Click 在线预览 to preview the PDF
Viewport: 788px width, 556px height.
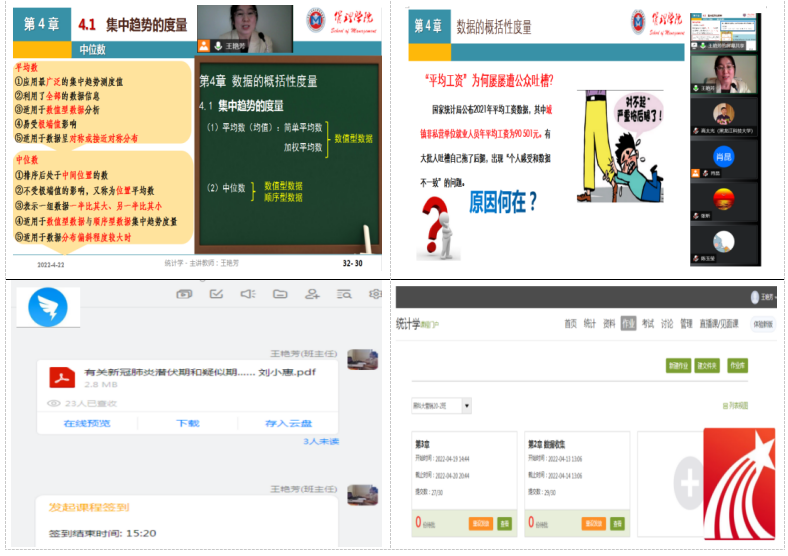pyautogui.click(x=87, y=423)
